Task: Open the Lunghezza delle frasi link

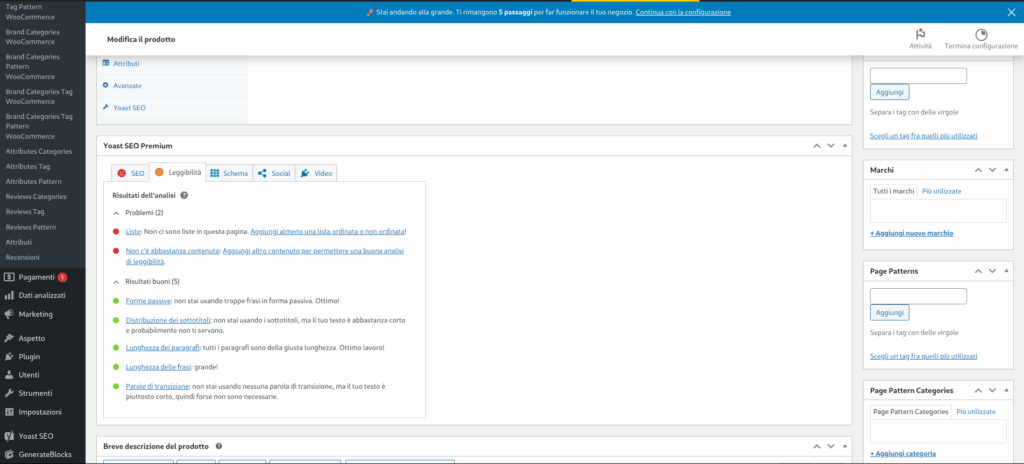Action: click(x=158, y=367)
